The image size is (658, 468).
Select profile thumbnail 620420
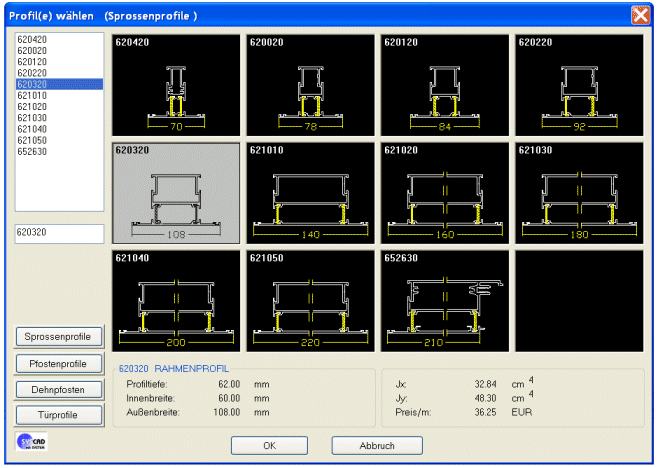tap(176, 85)
